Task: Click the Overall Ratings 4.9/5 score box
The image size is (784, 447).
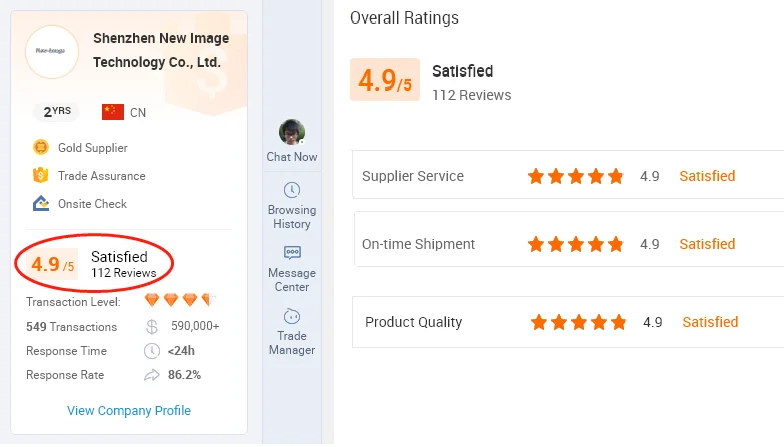Action: [384, 81]
